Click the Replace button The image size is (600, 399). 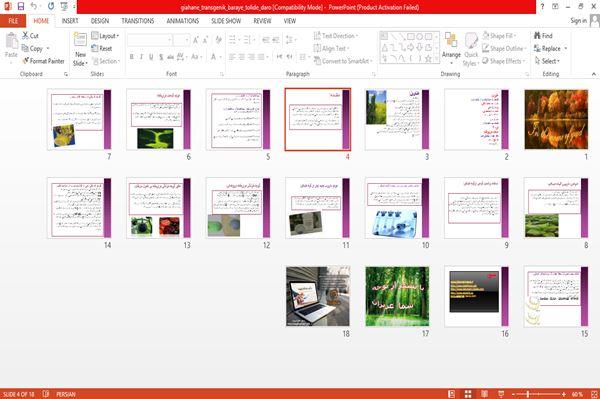coord(551,48)
